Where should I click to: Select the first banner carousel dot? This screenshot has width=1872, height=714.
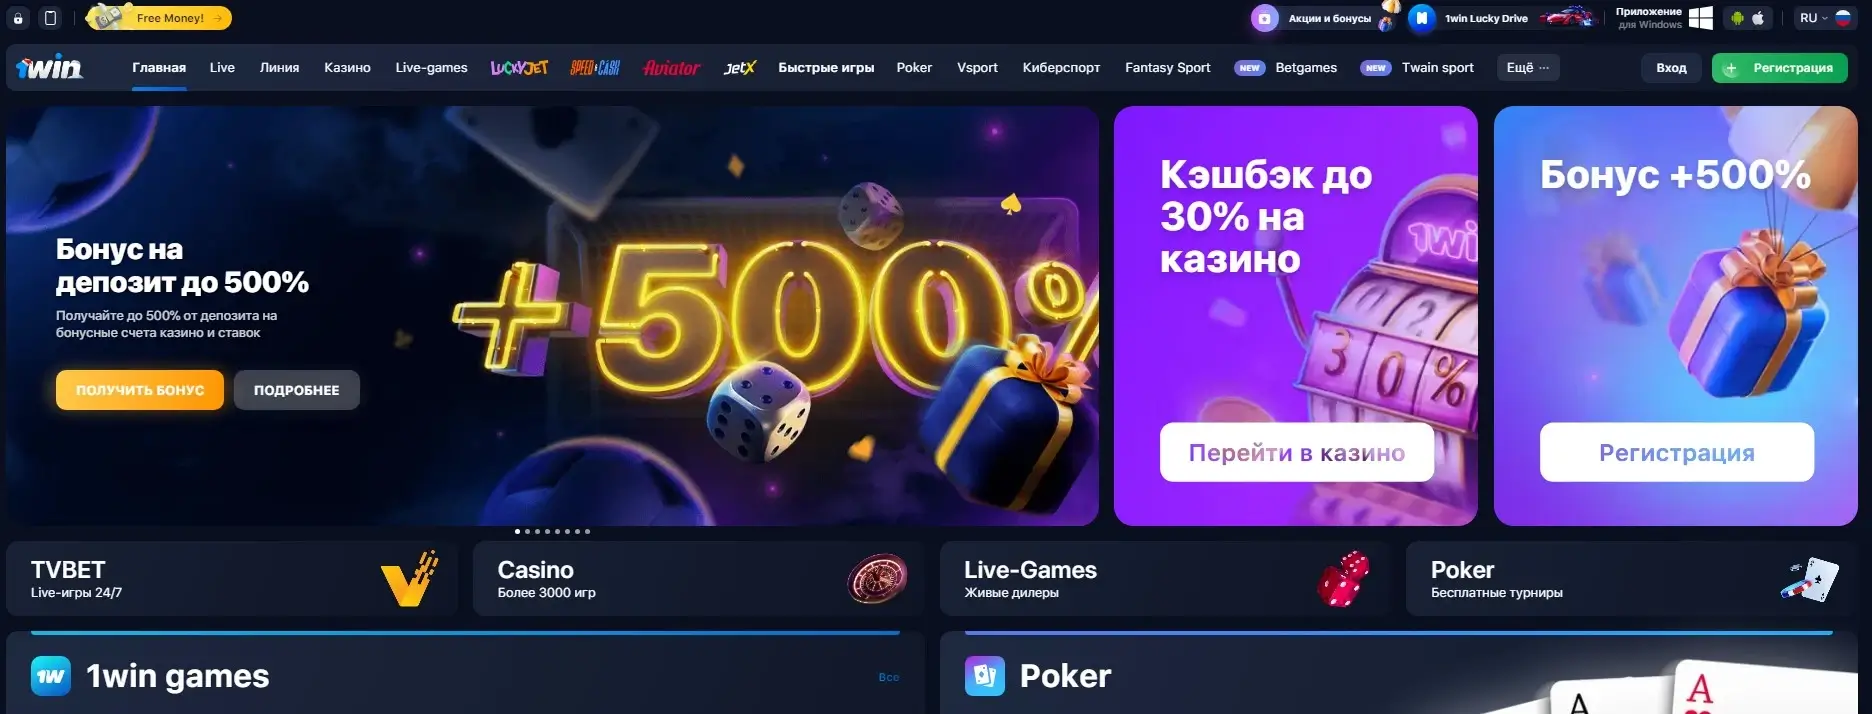point(517,531)
